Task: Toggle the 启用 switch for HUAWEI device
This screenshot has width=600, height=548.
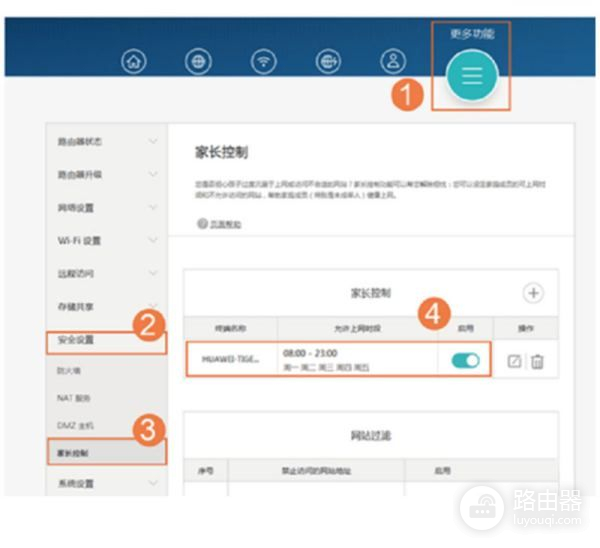Action: point(465,360)
